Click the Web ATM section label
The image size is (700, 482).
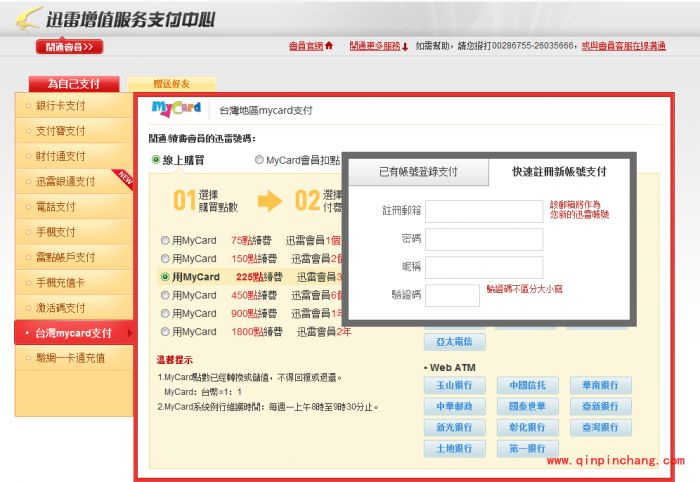pyautogui.click(x=452, y=368)
